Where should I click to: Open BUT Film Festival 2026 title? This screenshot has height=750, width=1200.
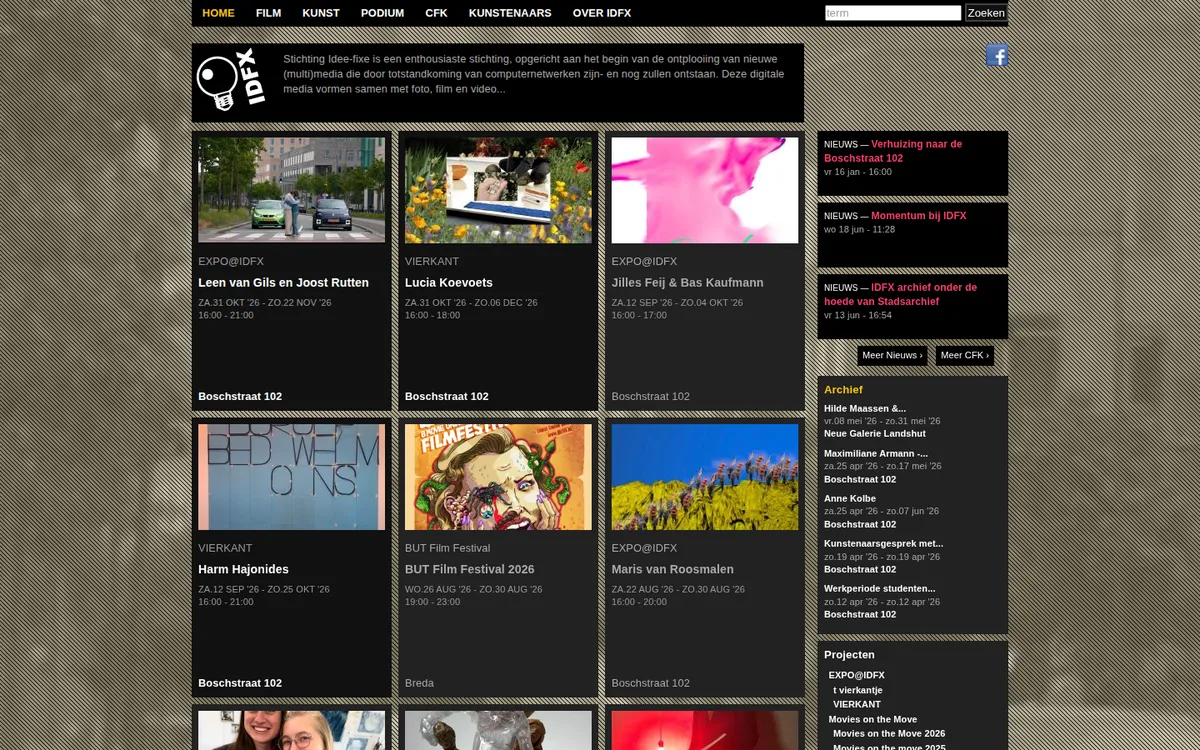470,570
